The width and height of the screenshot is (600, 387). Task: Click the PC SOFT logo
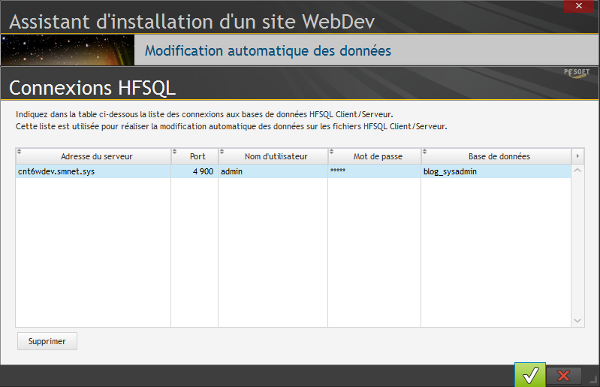576,73
